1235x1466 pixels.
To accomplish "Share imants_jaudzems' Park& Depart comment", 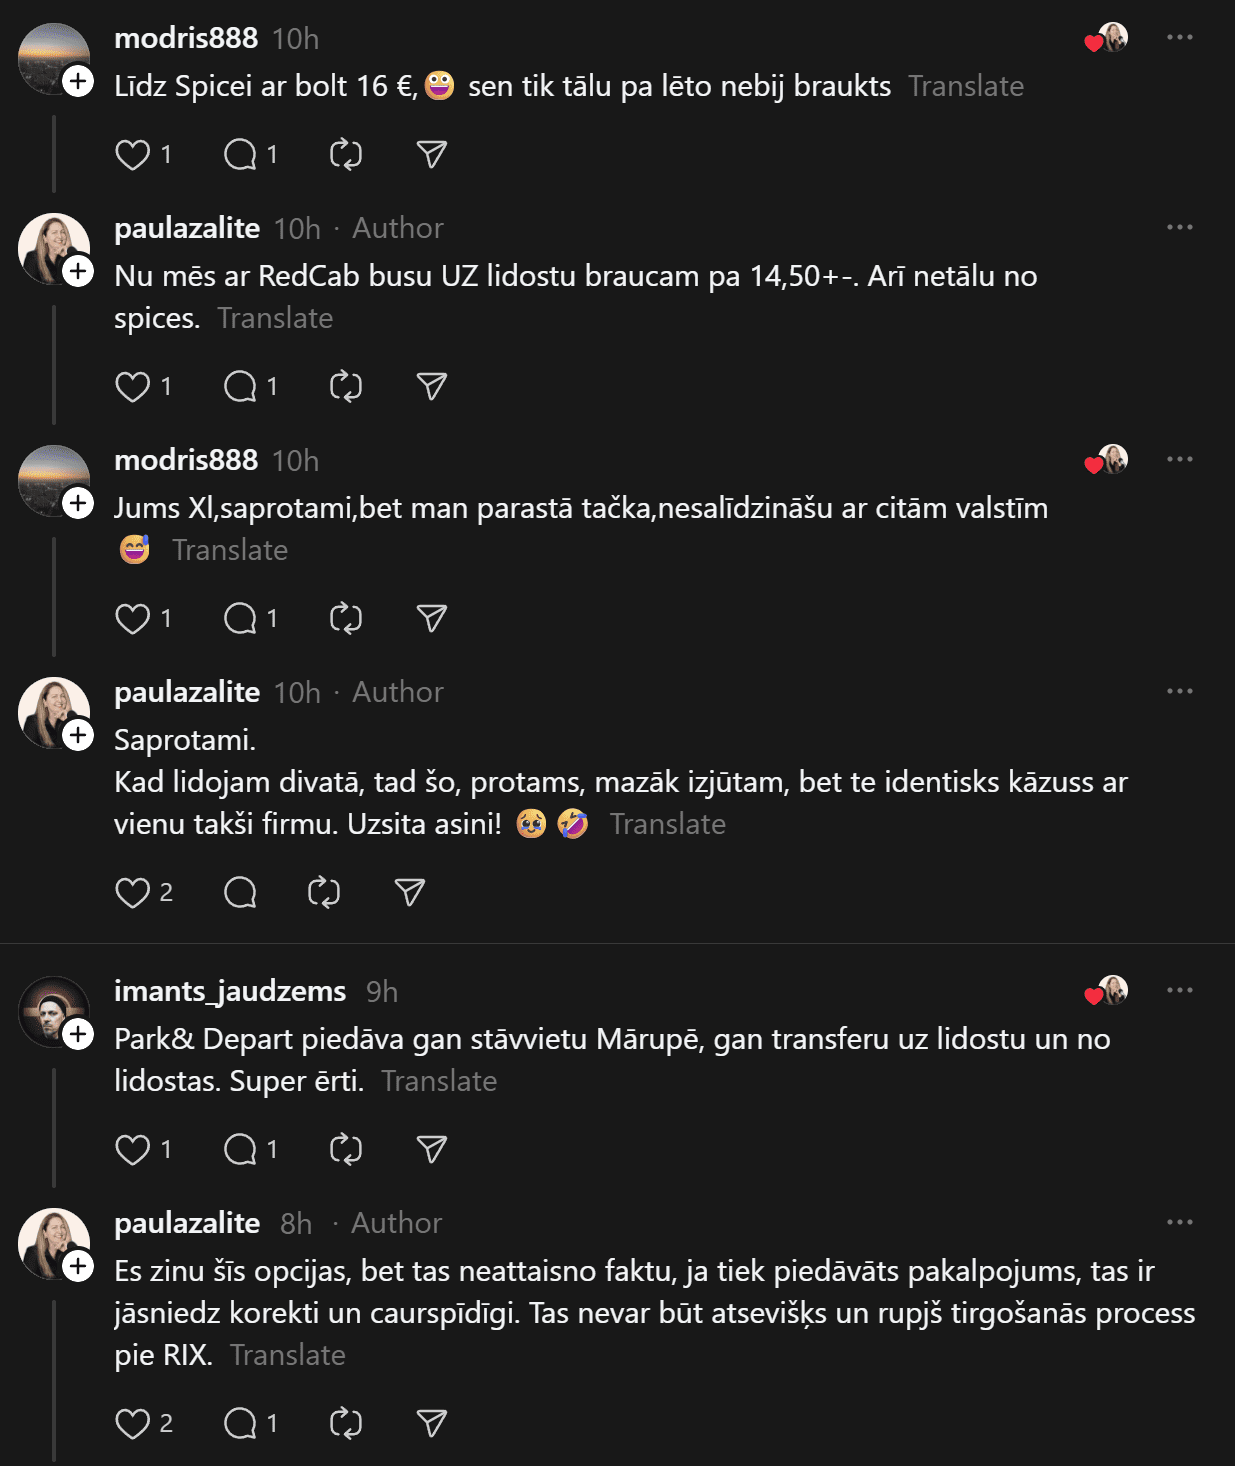I will tap(431, 1150).
